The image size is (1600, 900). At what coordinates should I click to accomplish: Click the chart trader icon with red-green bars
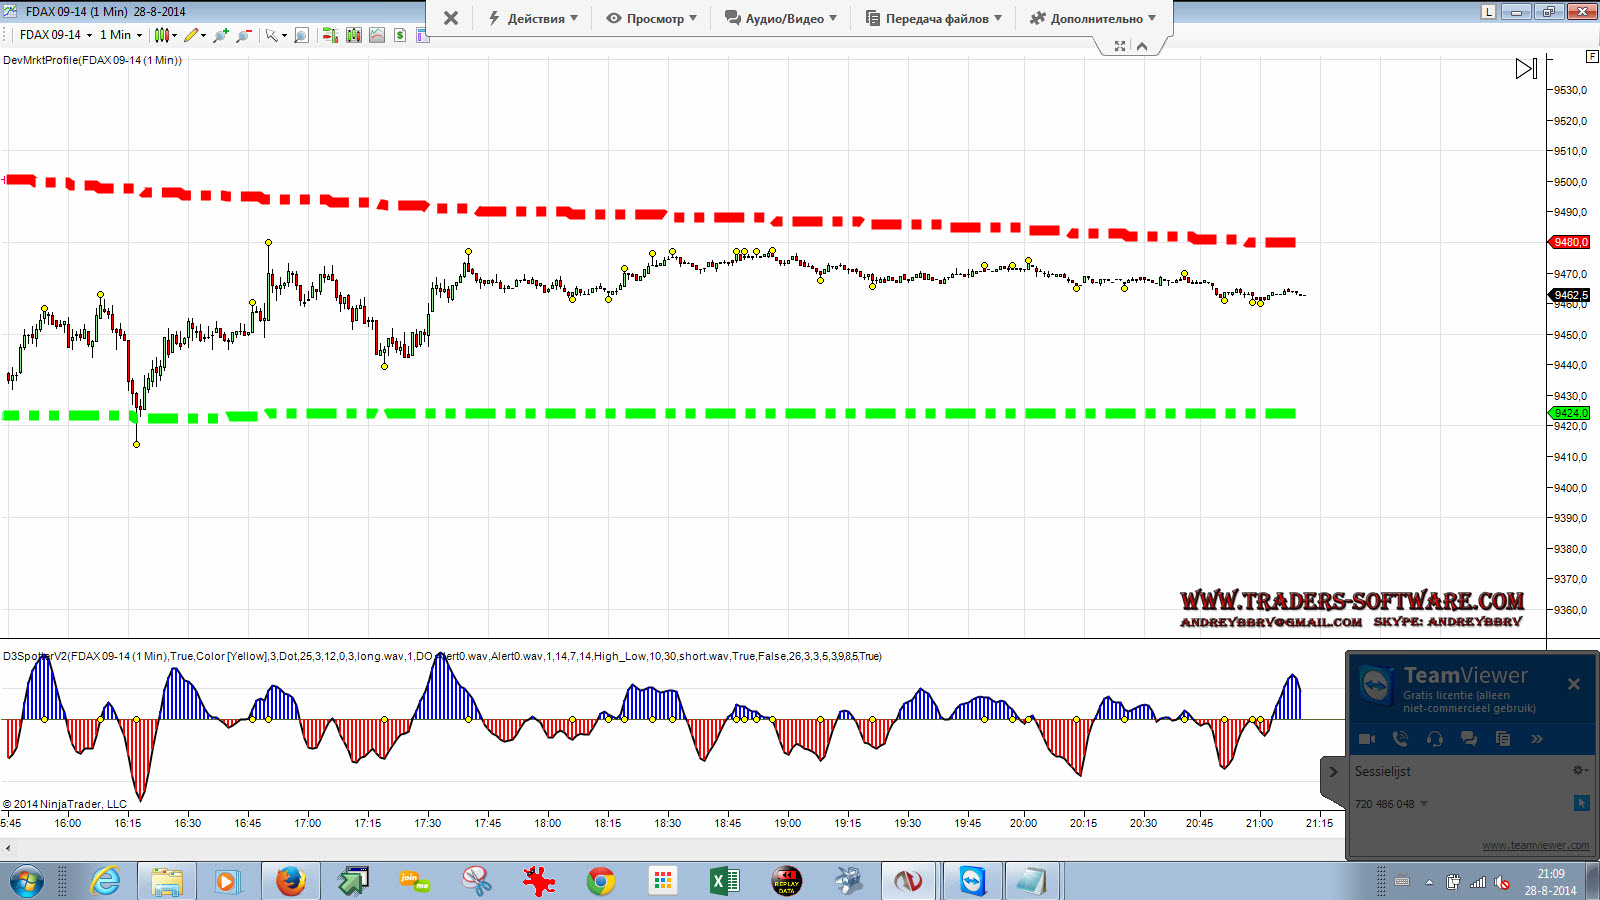point(330,35)
